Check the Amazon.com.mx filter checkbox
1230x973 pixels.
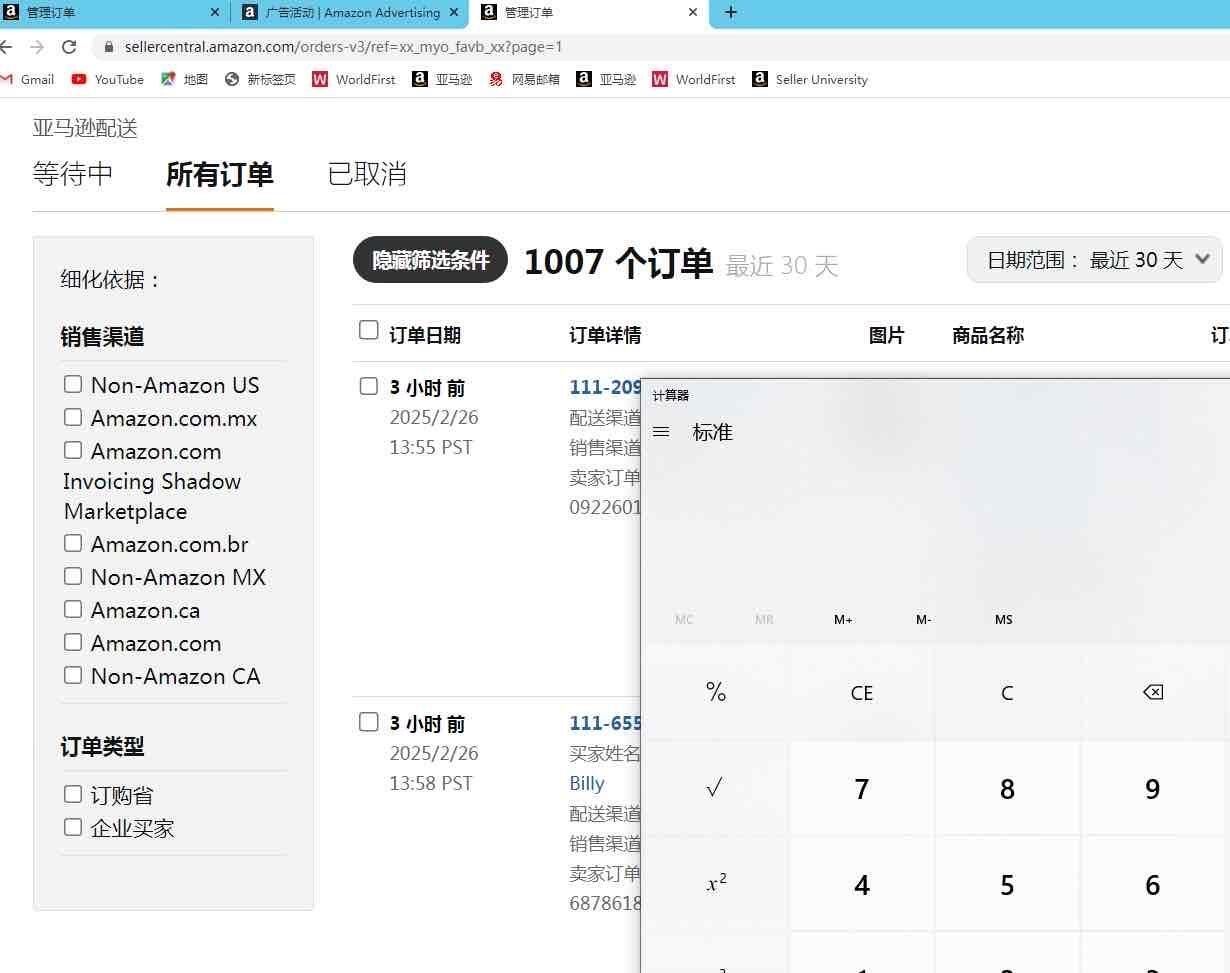pos(73,417)
